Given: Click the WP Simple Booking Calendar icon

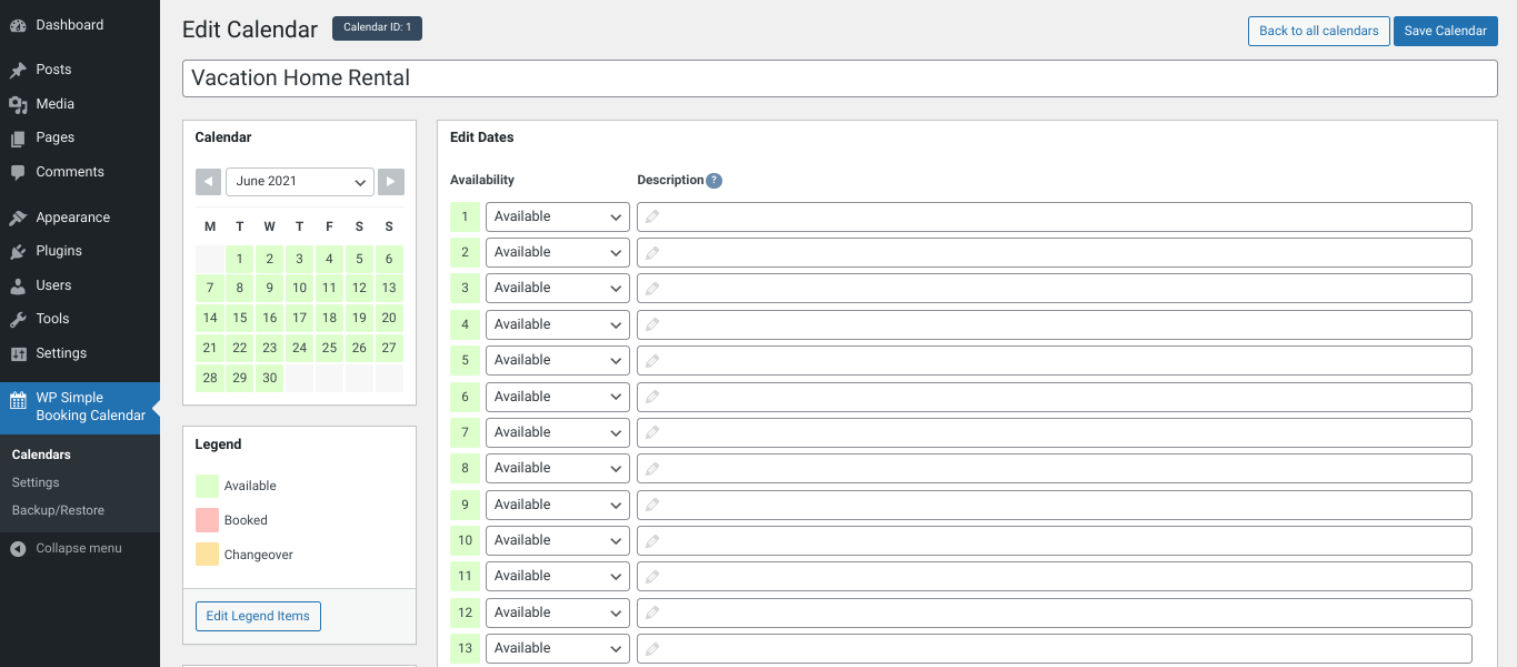Looking at the screenshot, I should pos(18,399).
